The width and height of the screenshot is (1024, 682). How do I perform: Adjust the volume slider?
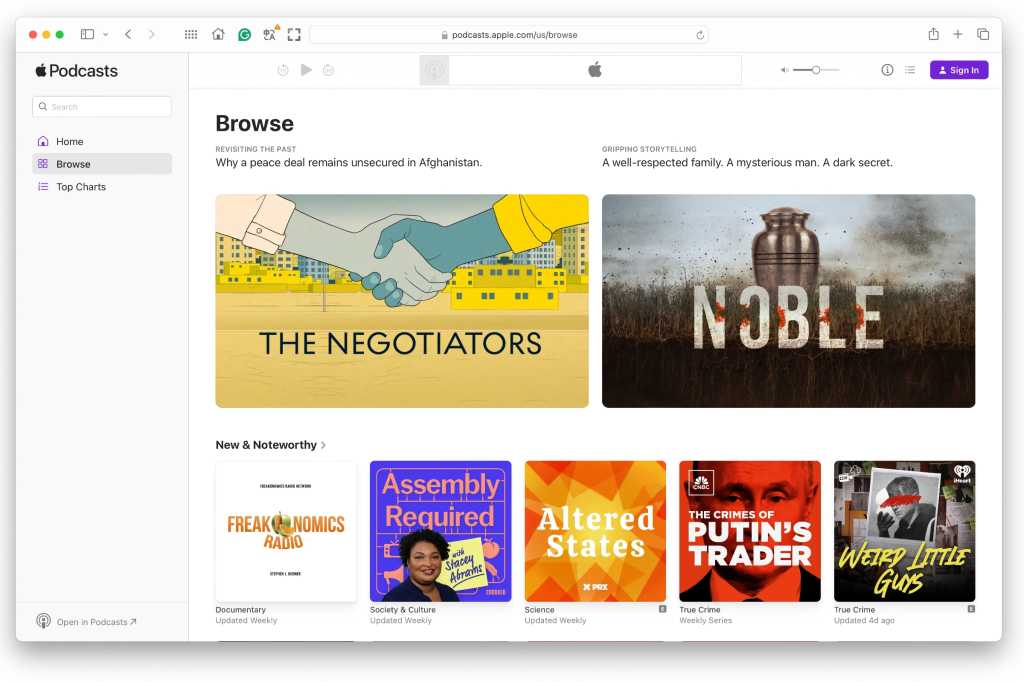tap(816, 70)
